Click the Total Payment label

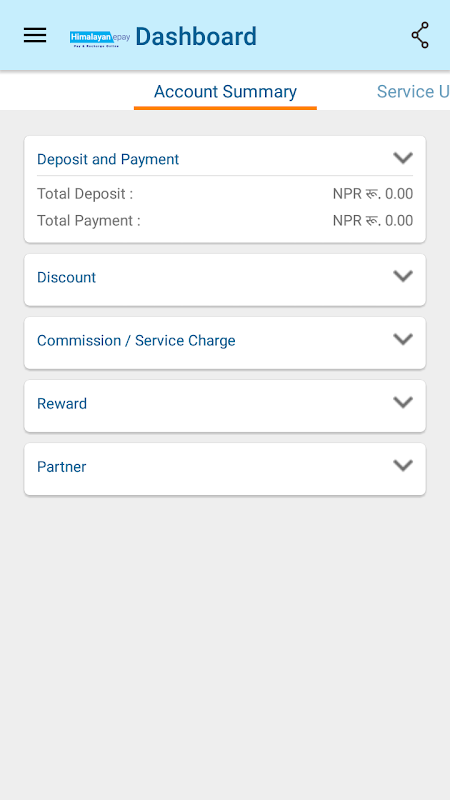click(x=88, y=221)
